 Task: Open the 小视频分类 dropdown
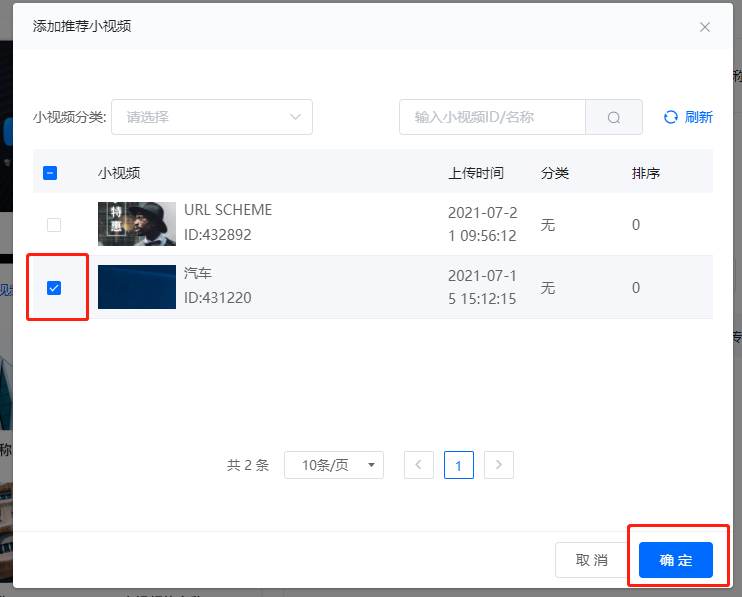212,117
